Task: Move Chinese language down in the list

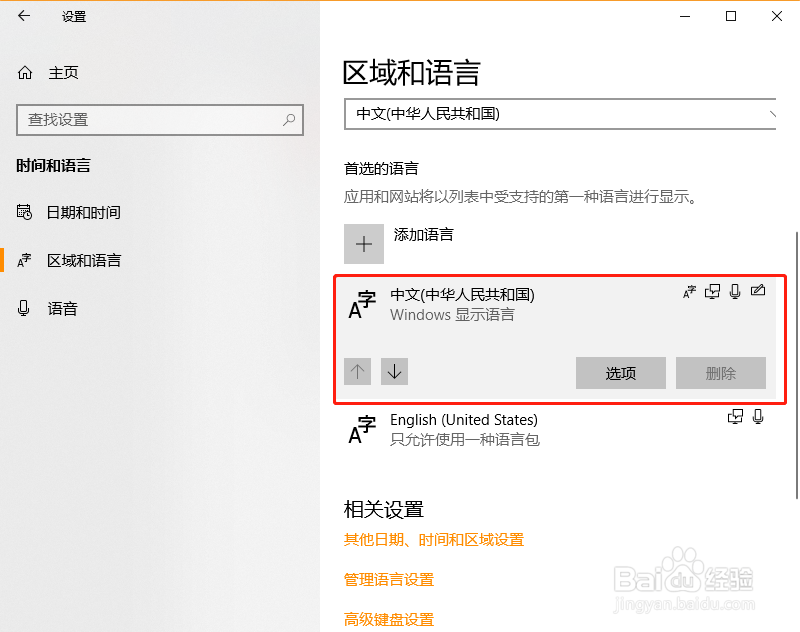Action: (394, 371)
